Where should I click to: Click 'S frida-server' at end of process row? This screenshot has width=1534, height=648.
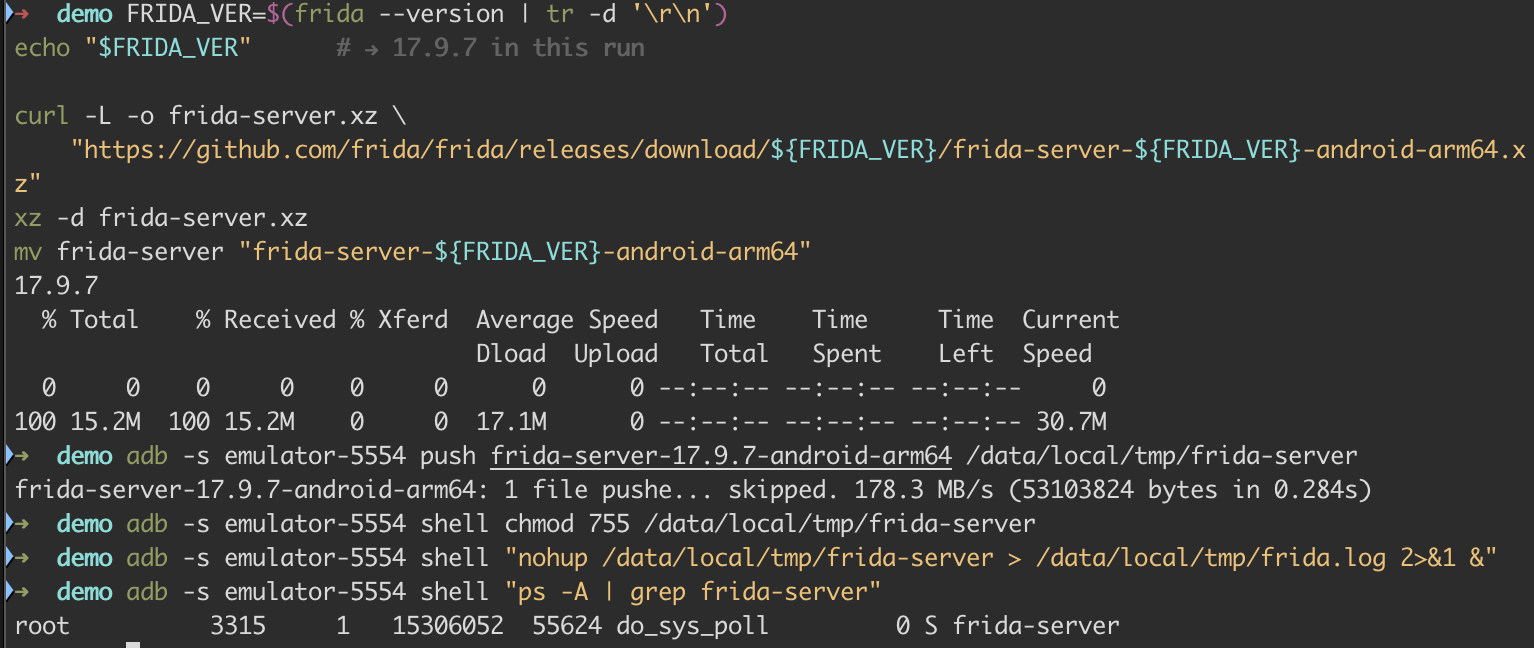point(1022,626)
